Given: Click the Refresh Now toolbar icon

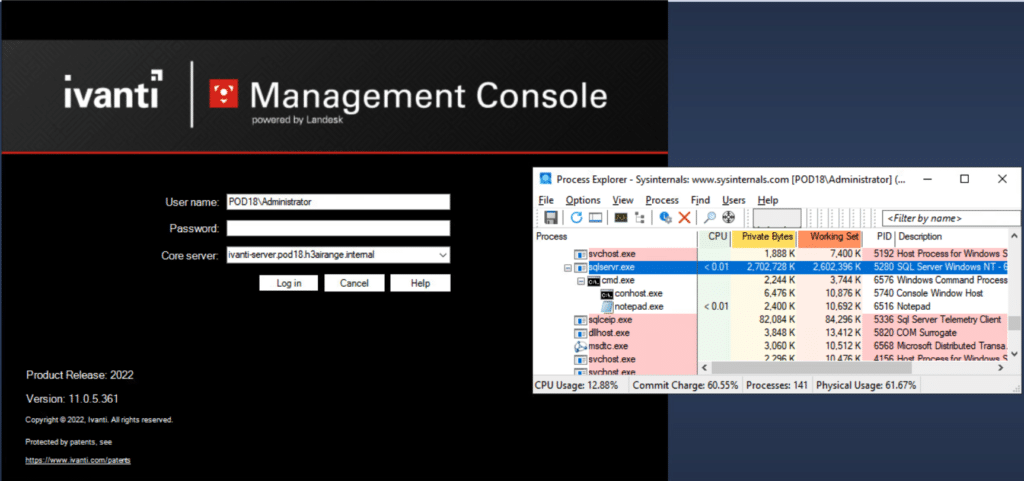Looking at the screenshot, I should tap(575, 217).
